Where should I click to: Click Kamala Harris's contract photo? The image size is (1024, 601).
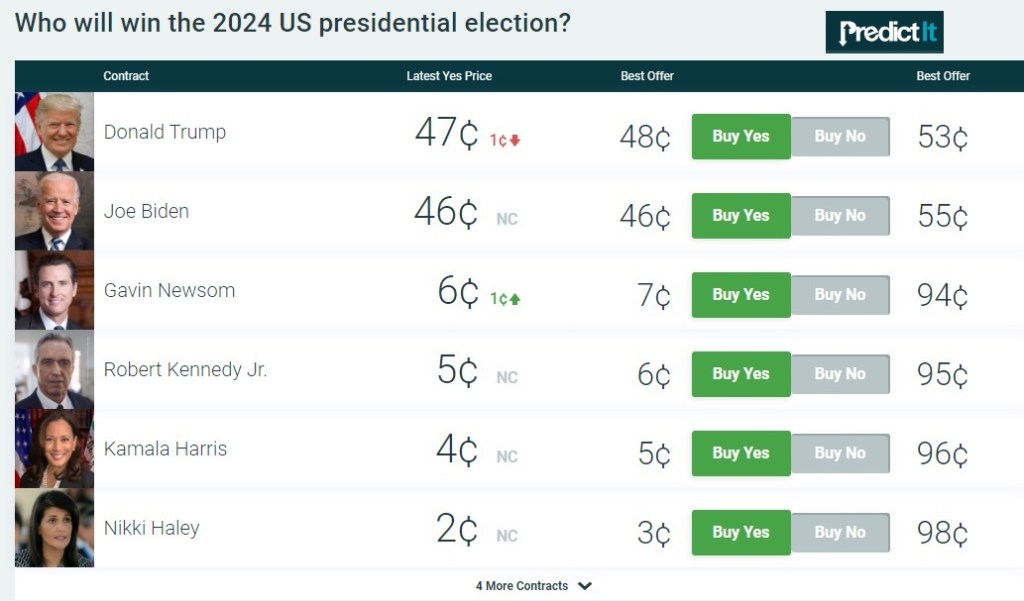coord(55,449)
